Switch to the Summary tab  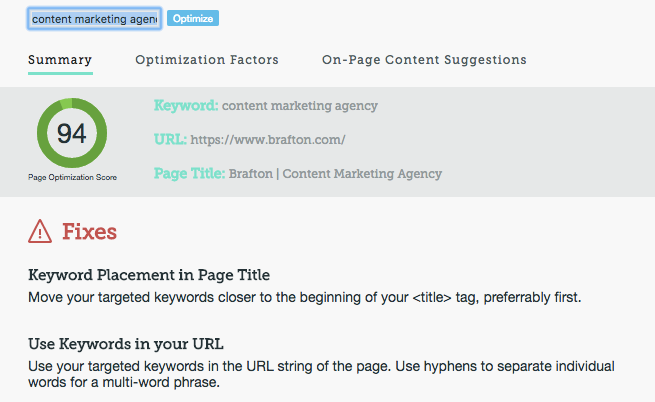tap(60, 60)
